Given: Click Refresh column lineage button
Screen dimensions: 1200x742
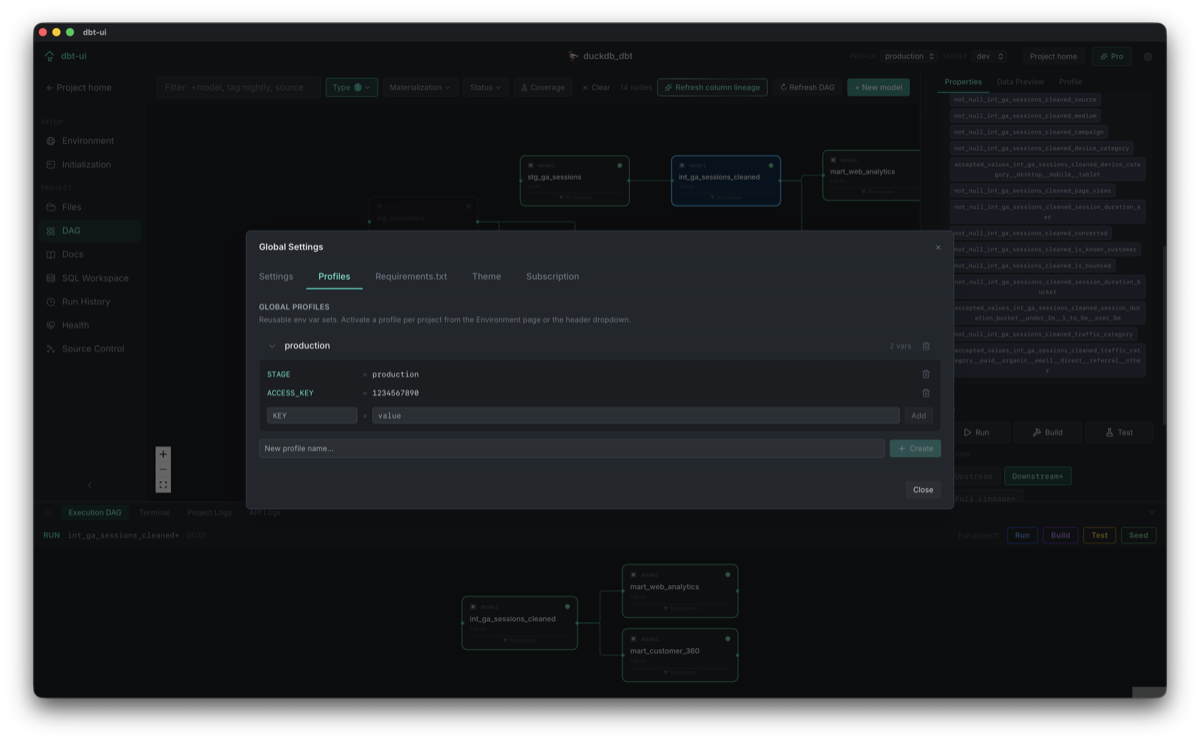Looking at the screenshot, I should tap(712, 87).
